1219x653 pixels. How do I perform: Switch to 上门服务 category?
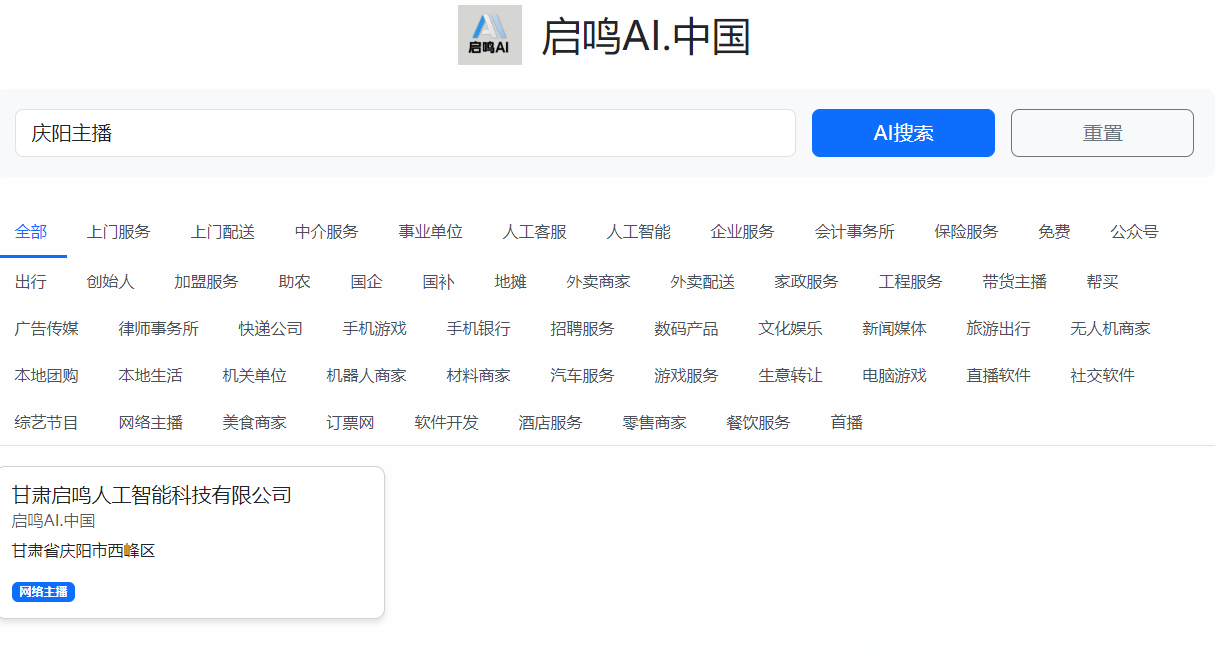[x=119, y=232]
